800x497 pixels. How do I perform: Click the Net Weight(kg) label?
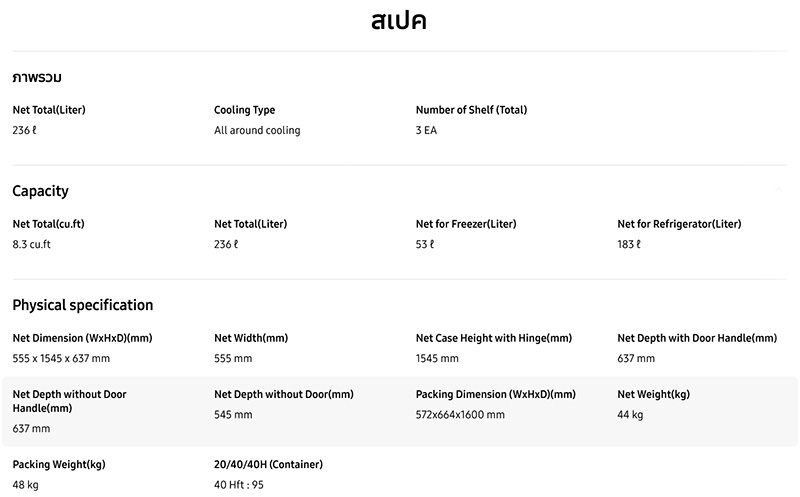click(x=654, y=394)
